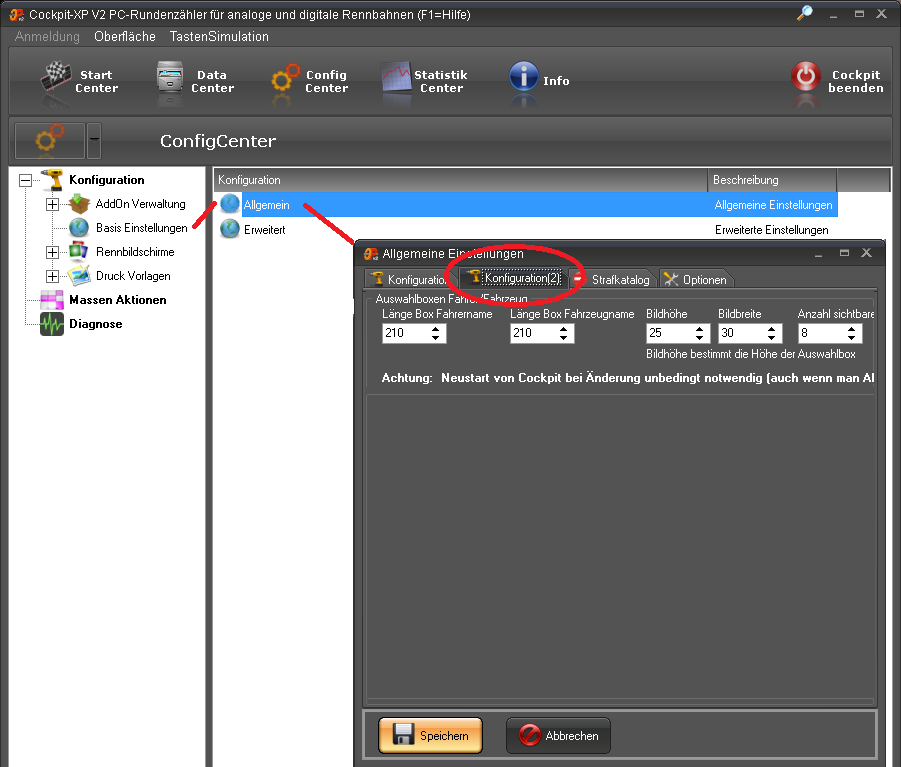Click the Beschreibung column header

click(772, 180)
